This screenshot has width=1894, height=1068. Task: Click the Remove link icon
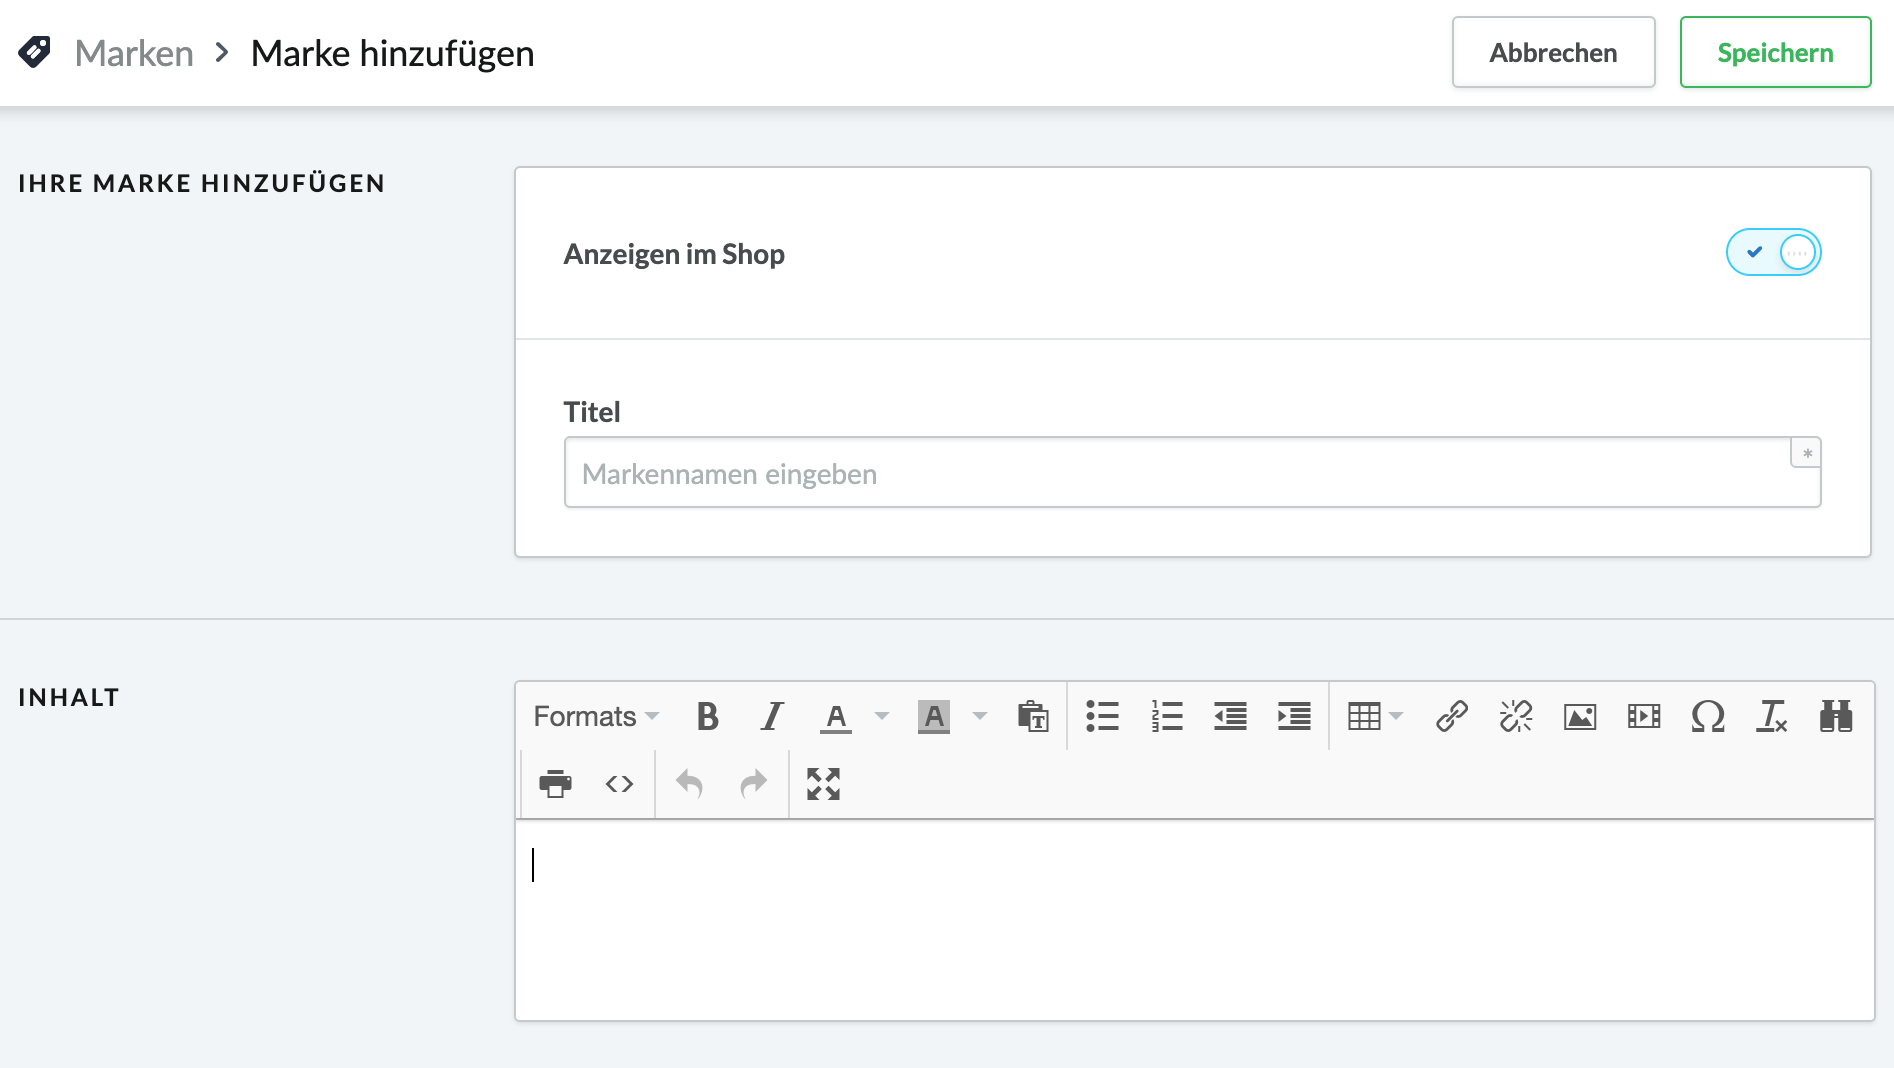(1515, 716)
